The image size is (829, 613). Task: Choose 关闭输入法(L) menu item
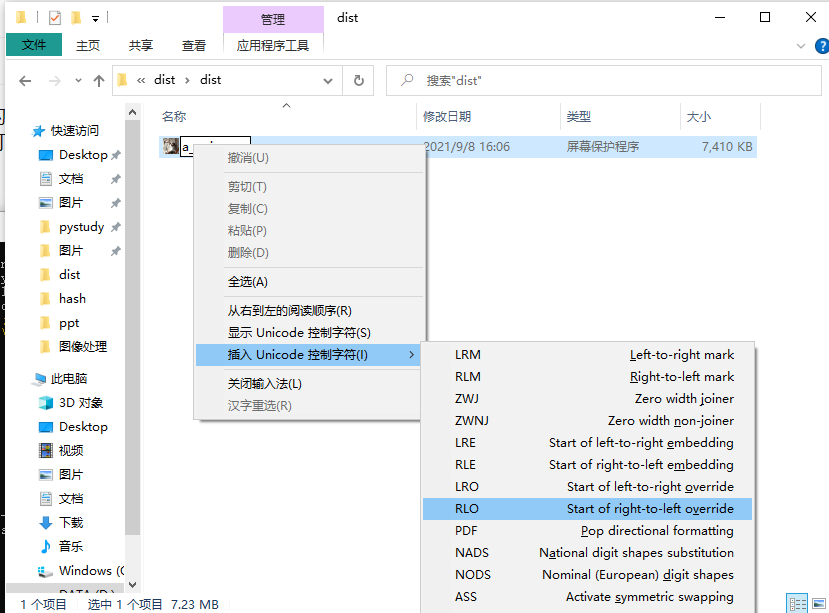pyautogui.click(x=309, y=384)
